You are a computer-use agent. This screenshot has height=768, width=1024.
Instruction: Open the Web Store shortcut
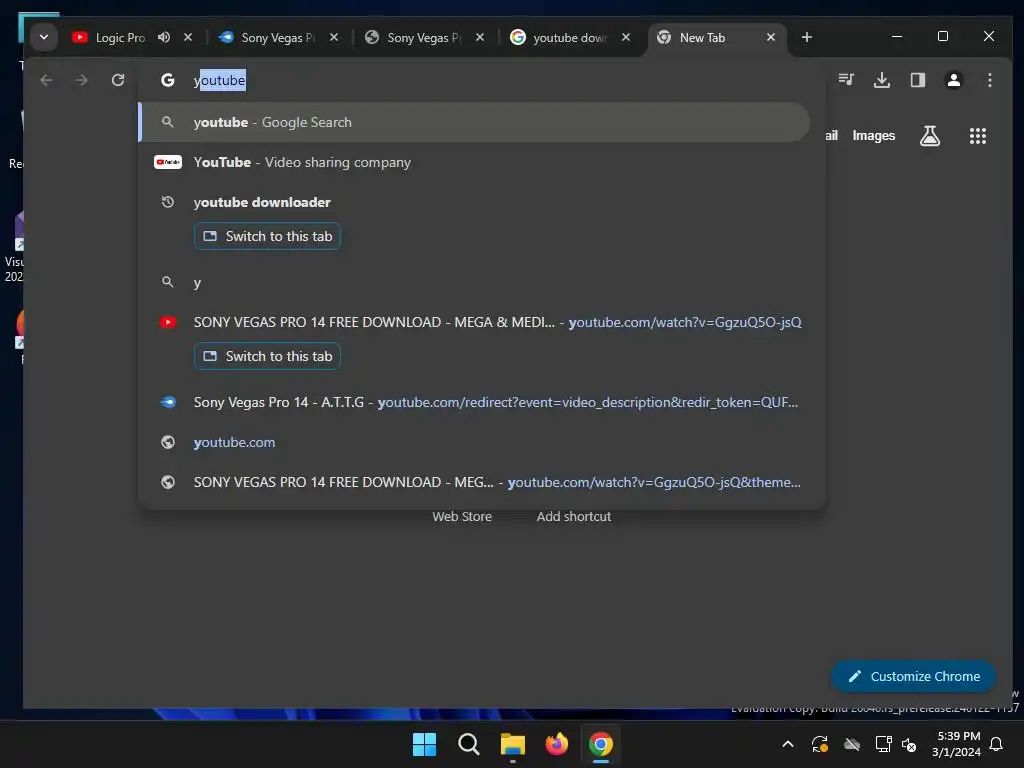click(462, 517)
